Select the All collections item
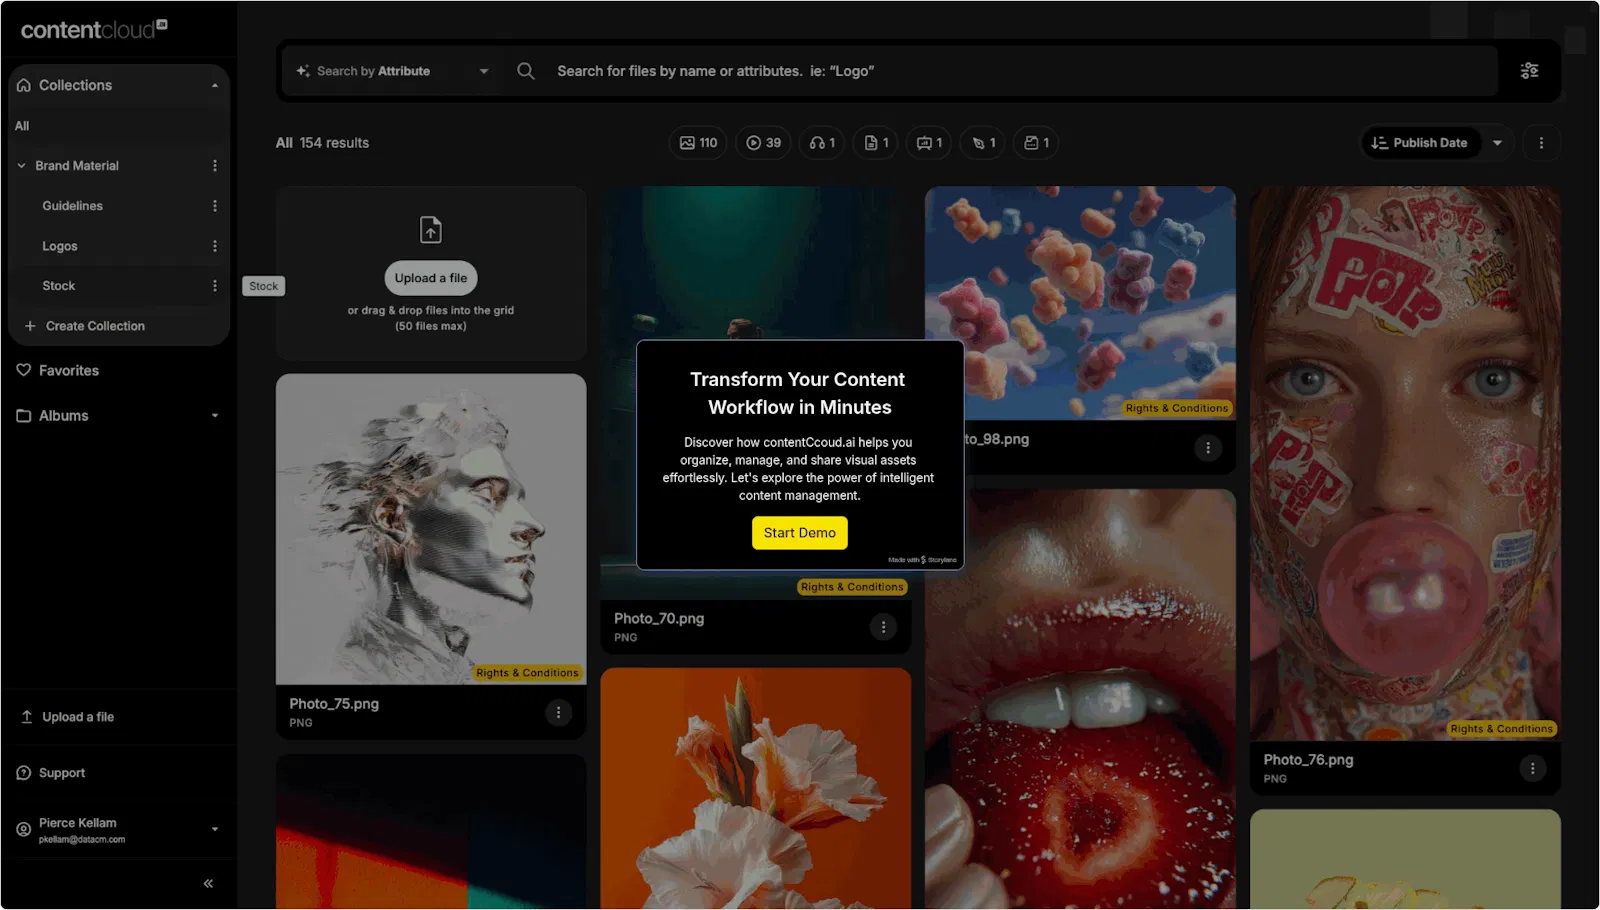The height and width of the screenshot is (910, 1600). coord(22,126)
